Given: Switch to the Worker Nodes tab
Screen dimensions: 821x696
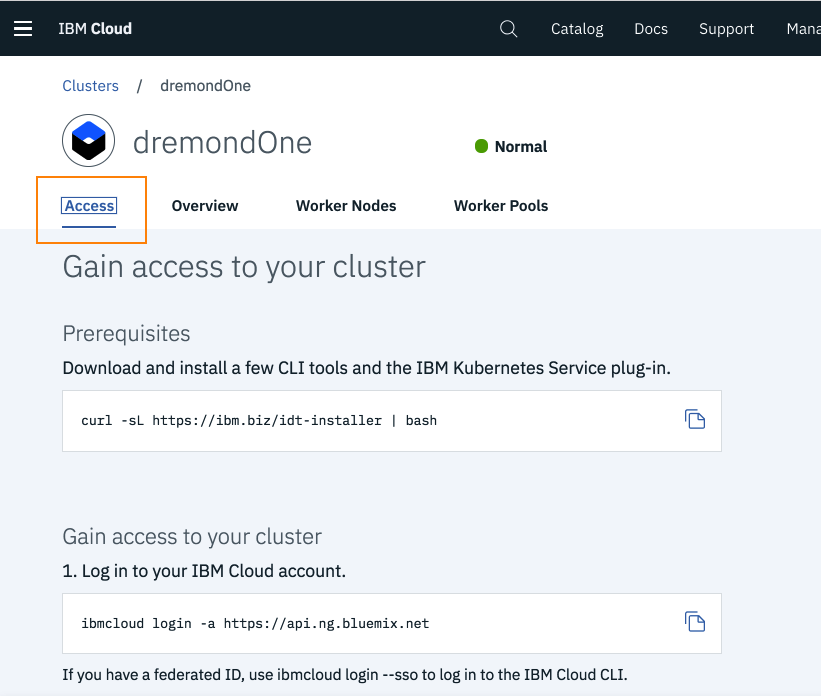Looking at the screenshot, I should [346, 206].
